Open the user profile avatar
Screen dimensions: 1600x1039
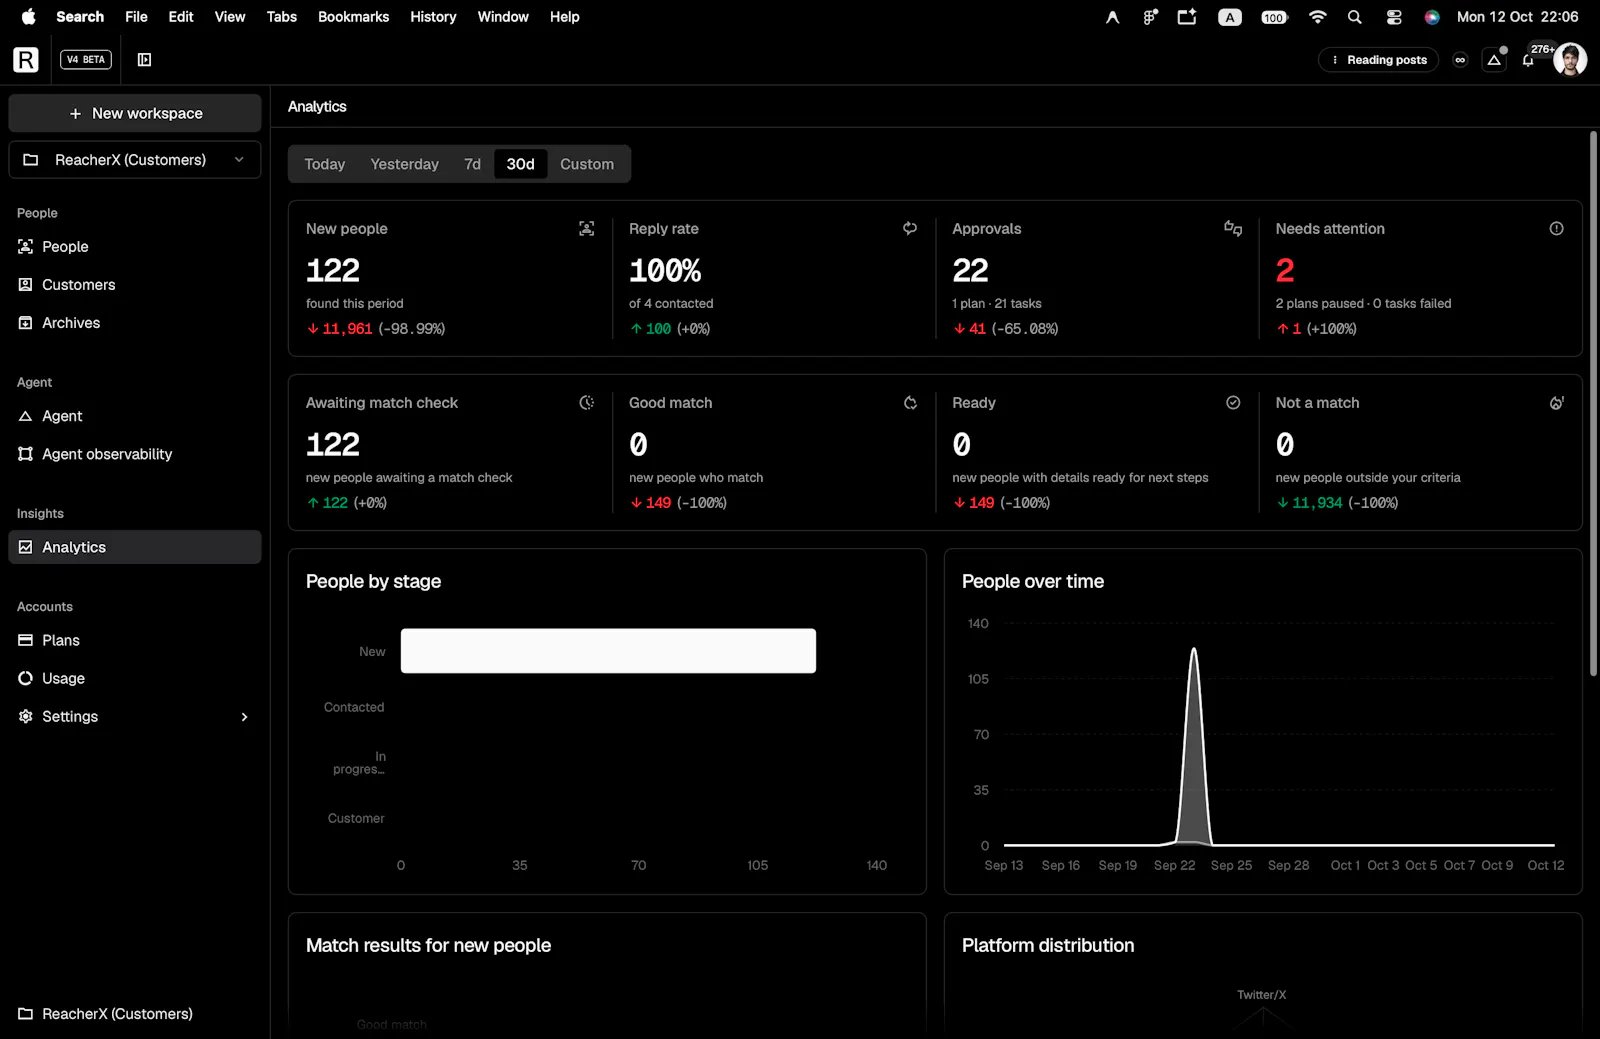pyautogui.click(x=1570, y=60)
